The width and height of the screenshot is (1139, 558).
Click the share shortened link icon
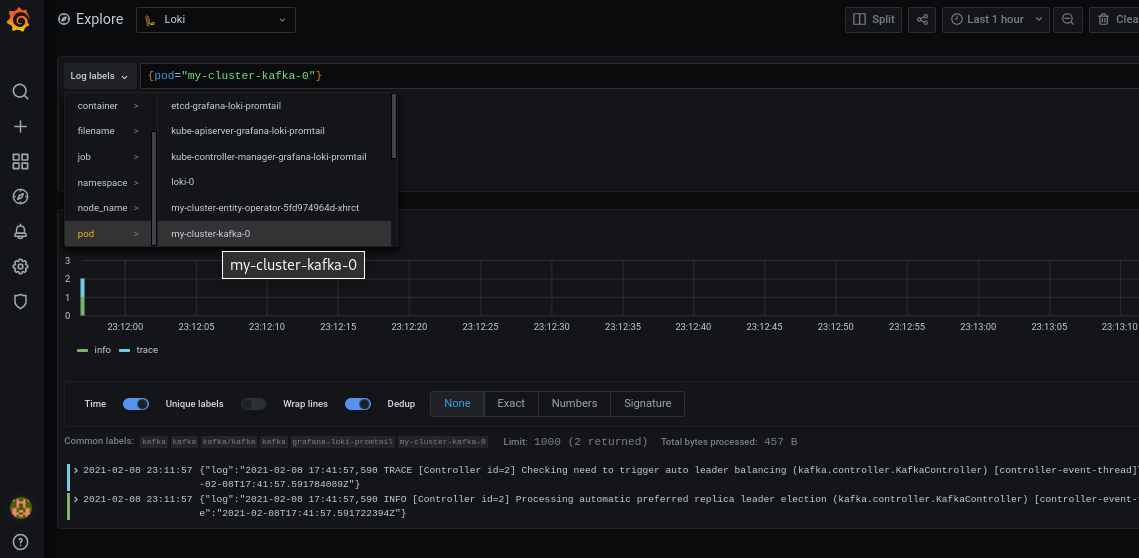[922, 20]
